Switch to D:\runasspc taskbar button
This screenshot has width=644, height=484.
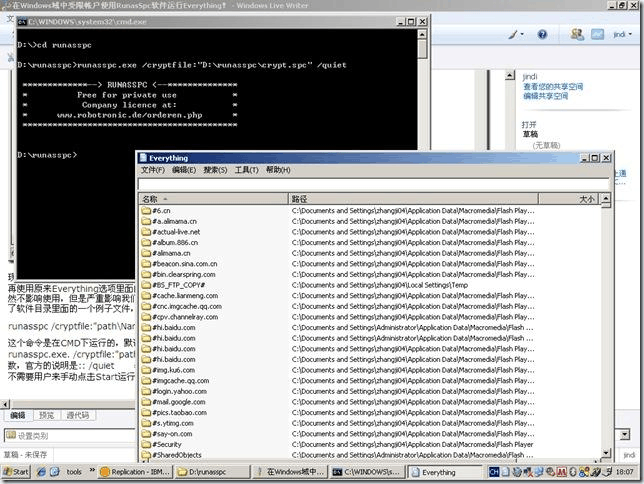[x=212, y=472]
